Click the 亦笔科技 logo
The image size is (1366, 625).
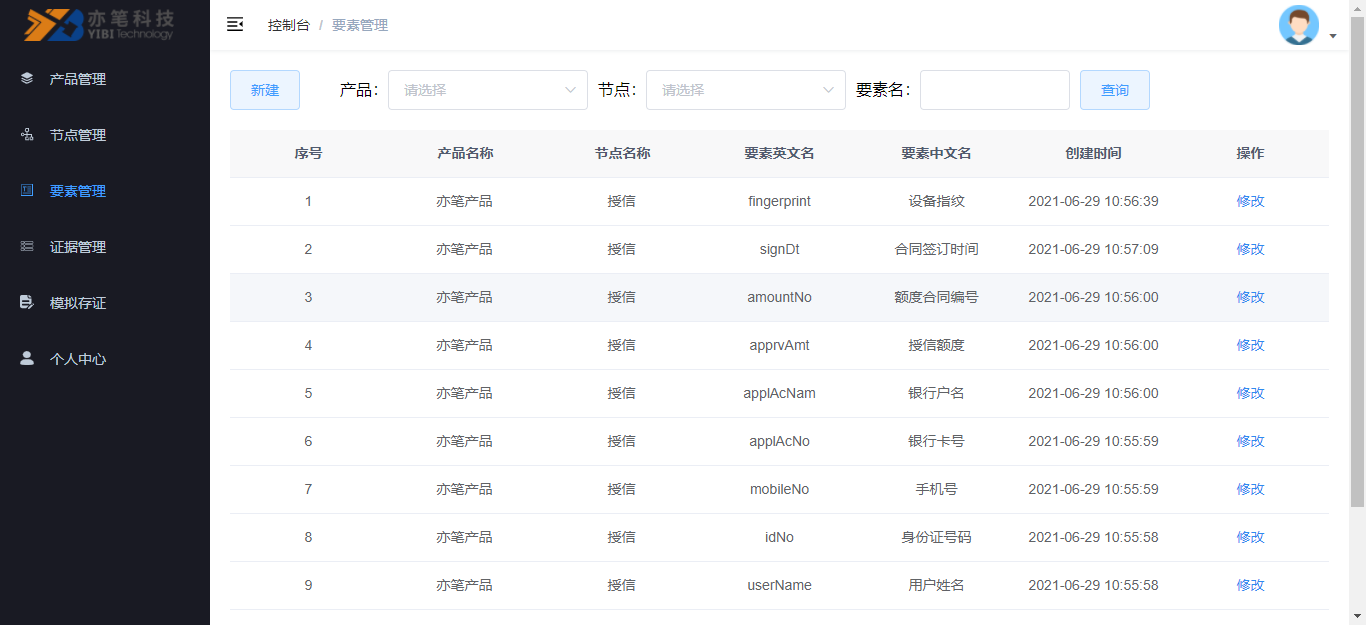100,25
